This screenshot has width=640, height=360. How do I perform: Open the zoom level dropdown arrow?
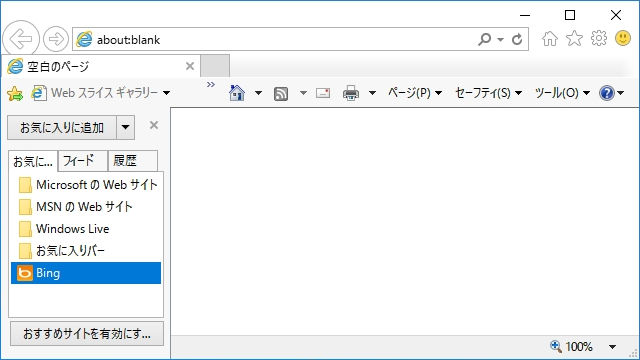pos(612,347)
